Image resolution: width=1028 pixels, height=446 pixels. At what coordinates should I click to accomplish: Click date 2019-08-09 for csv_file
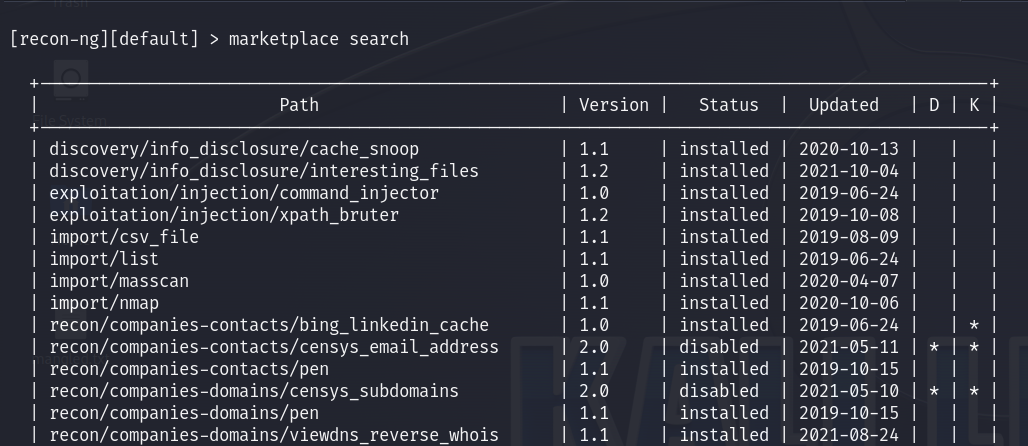tap(848, 237)
